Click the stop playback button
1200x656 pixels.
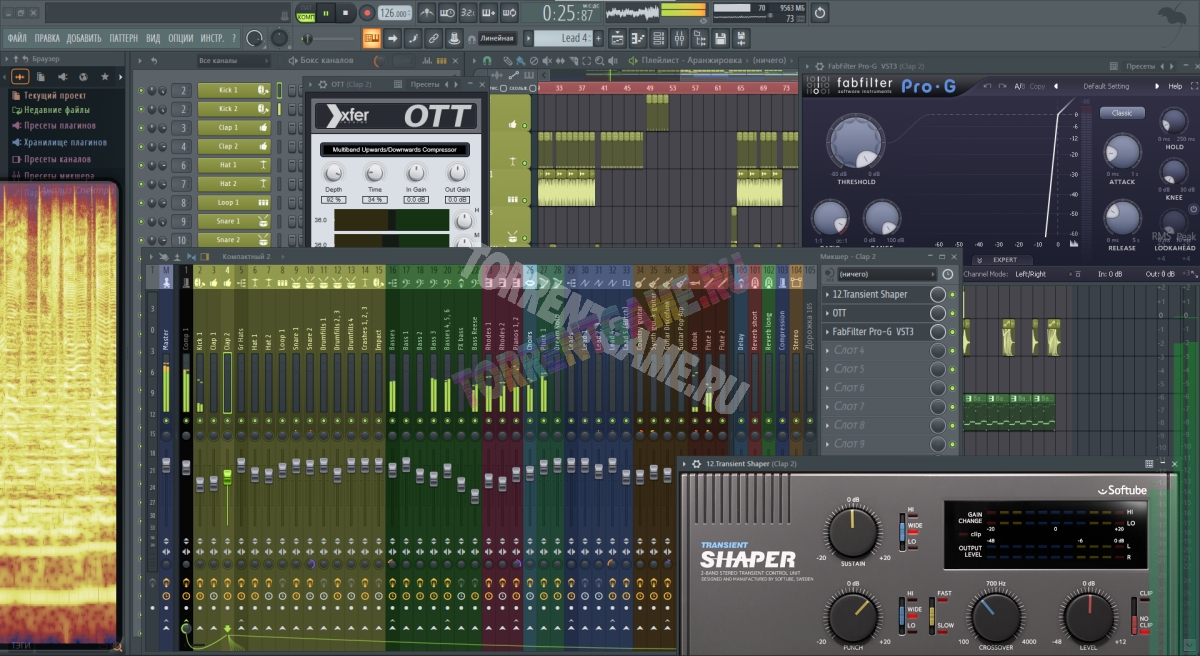[x=345, y=13]
